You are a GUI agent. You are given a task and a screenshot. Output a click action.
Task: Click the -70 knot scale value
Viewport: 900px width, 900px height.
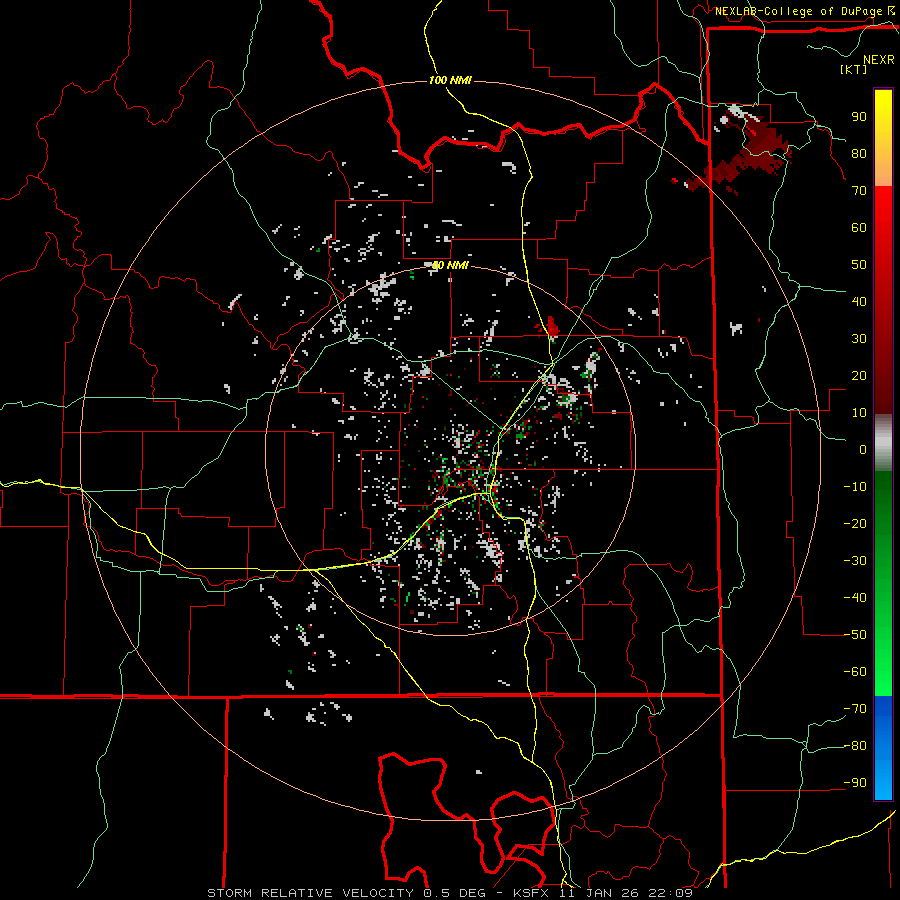pos(855,709)
